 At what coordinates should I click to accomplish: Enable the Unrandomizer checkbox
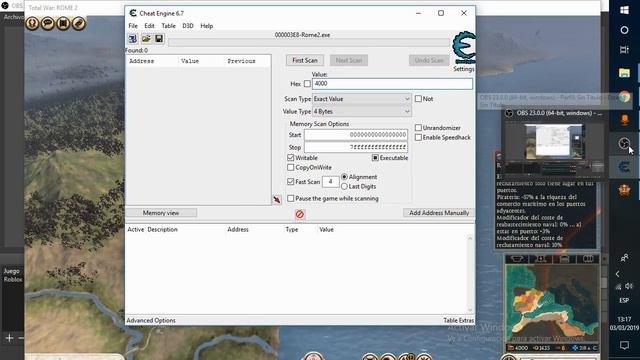pos(418,128)
